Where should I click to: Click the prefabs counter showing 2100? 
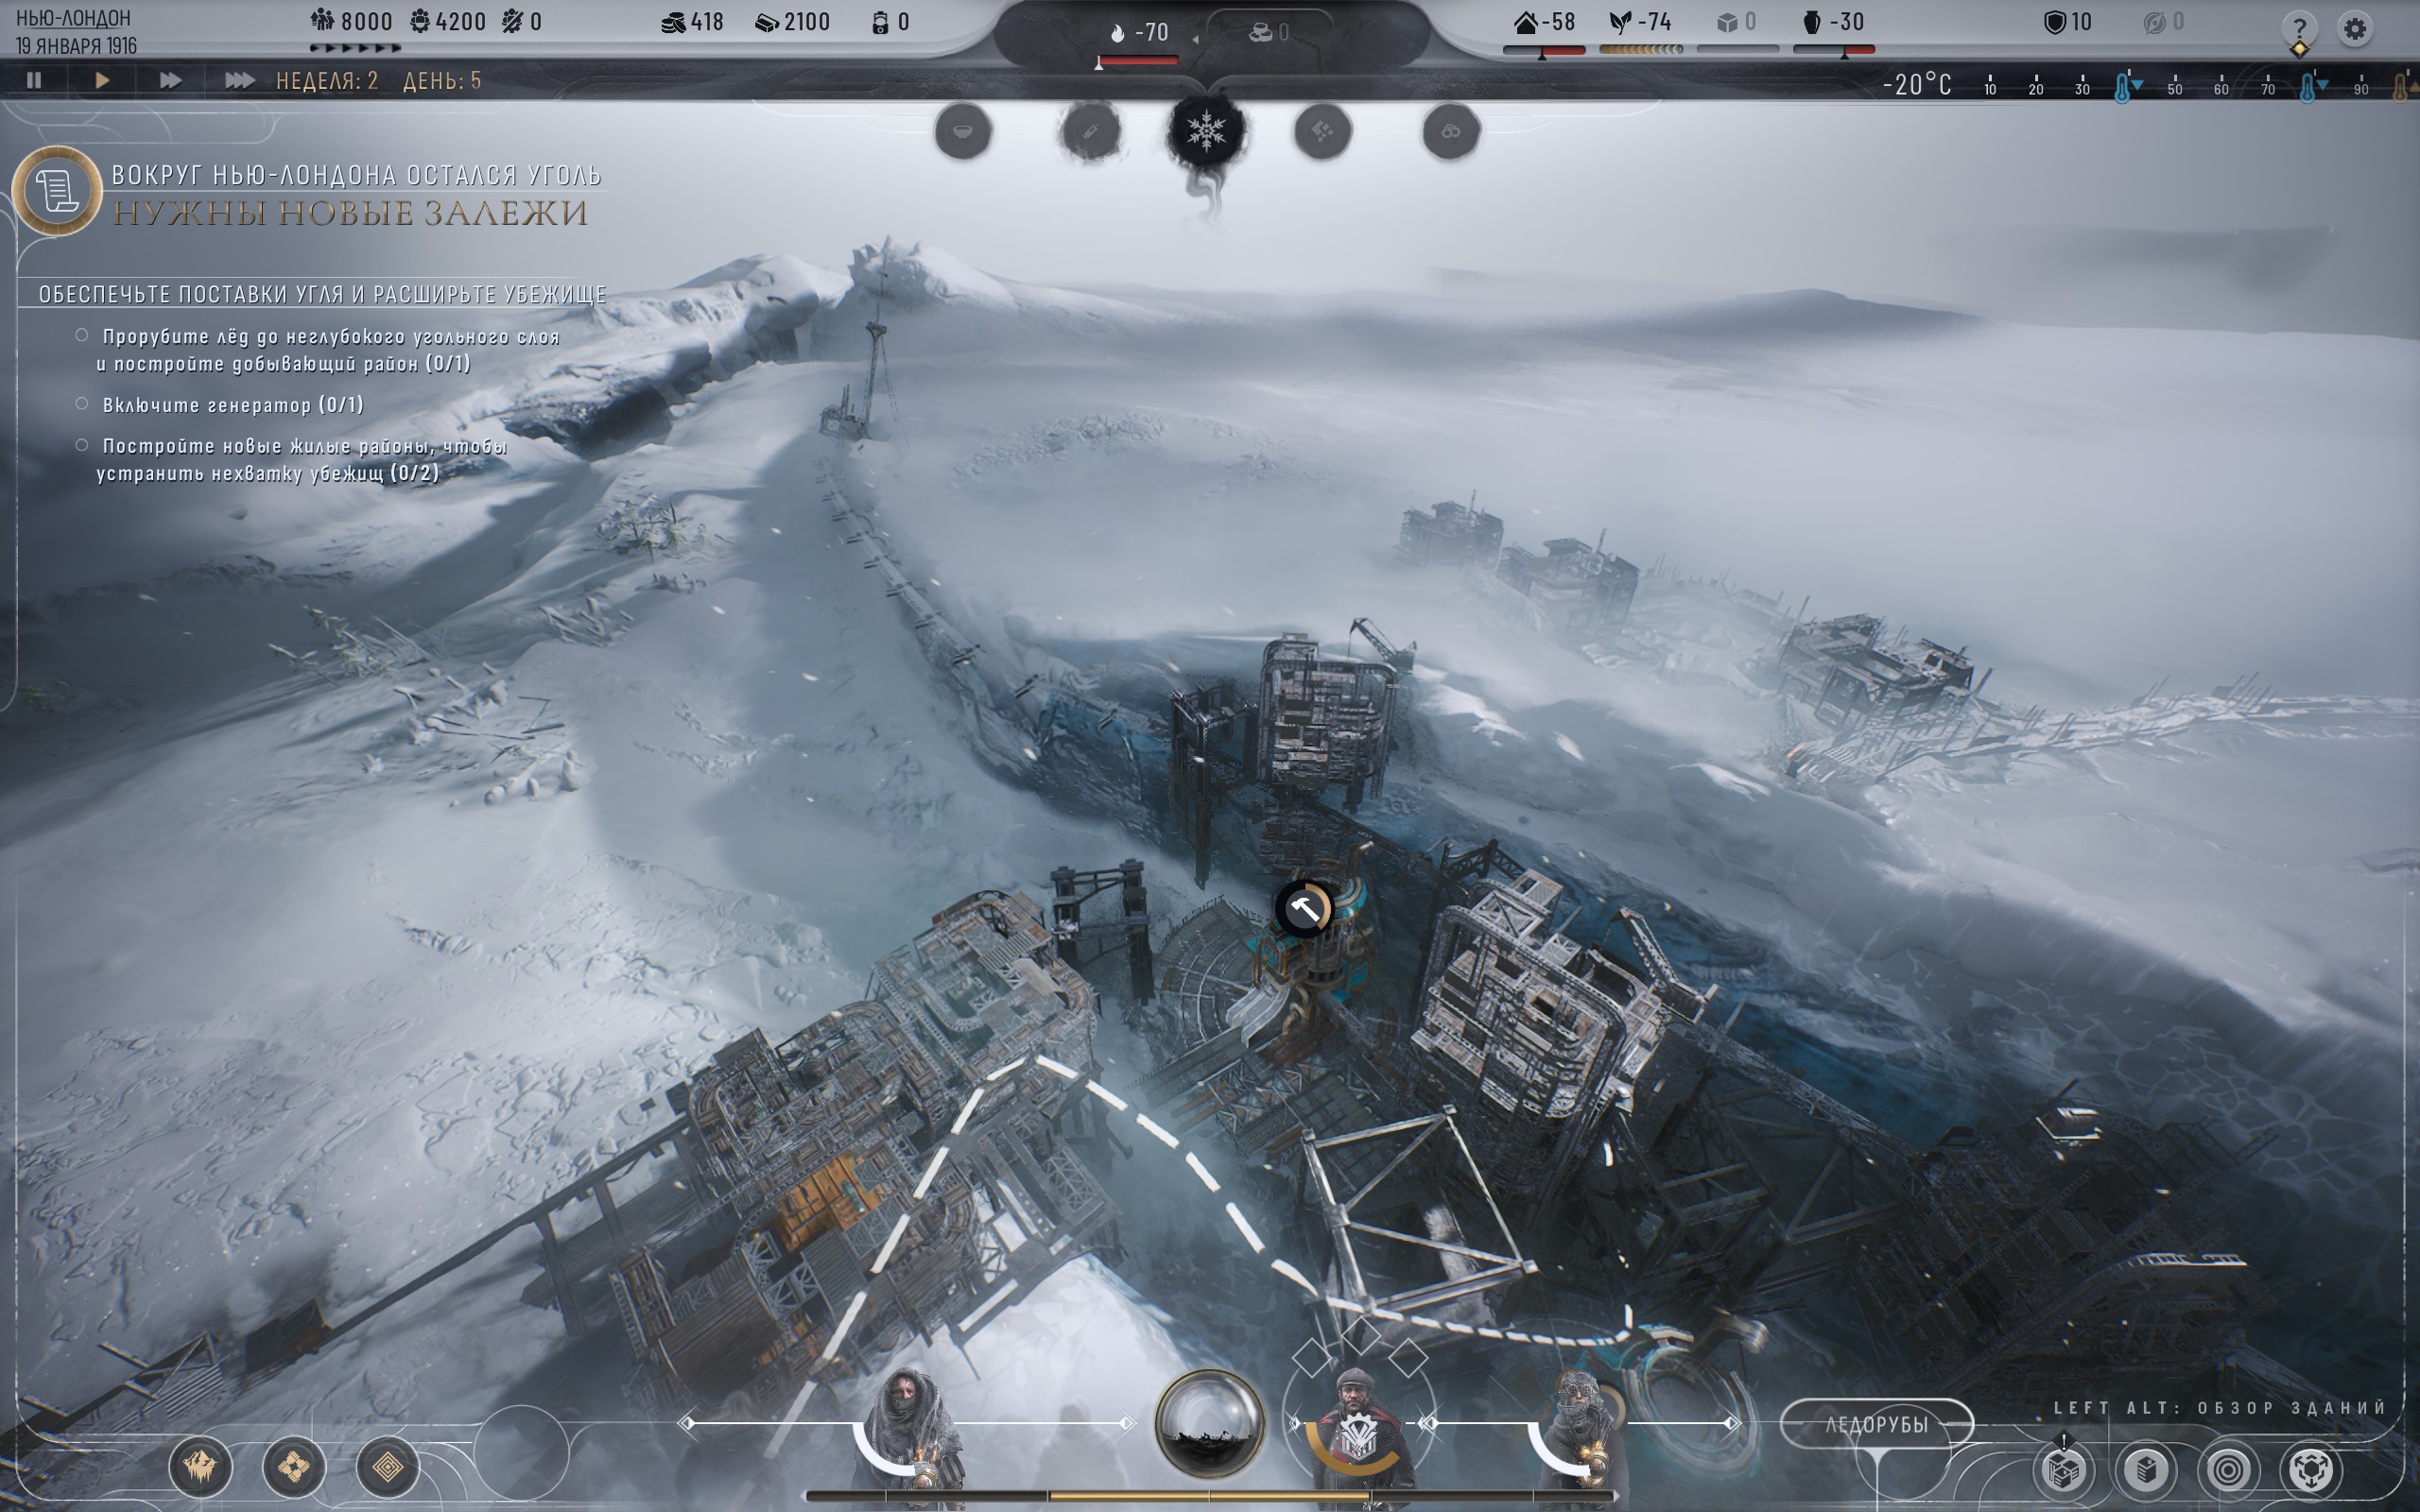click(793, 22)
